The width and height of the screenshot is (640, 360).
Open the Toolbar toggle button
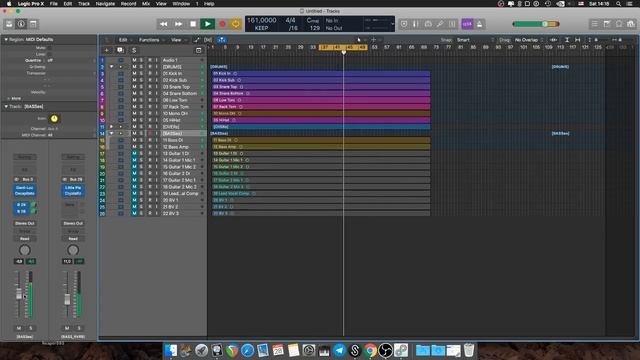[x=33, y=24]
